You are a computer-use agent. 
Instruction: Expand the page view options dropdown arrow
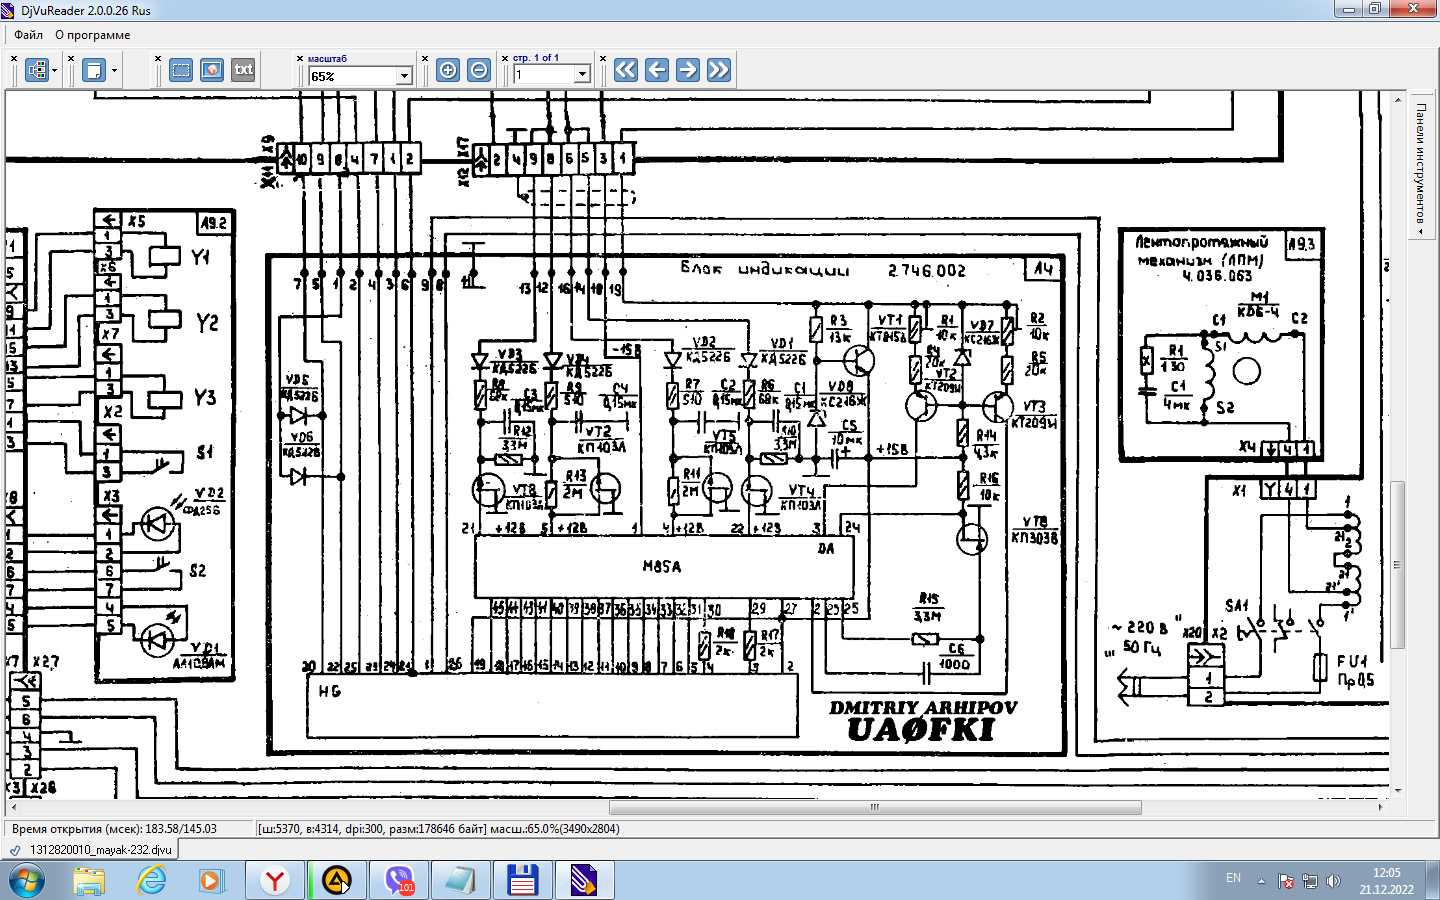pyautogui.click(x=114, y=71)
